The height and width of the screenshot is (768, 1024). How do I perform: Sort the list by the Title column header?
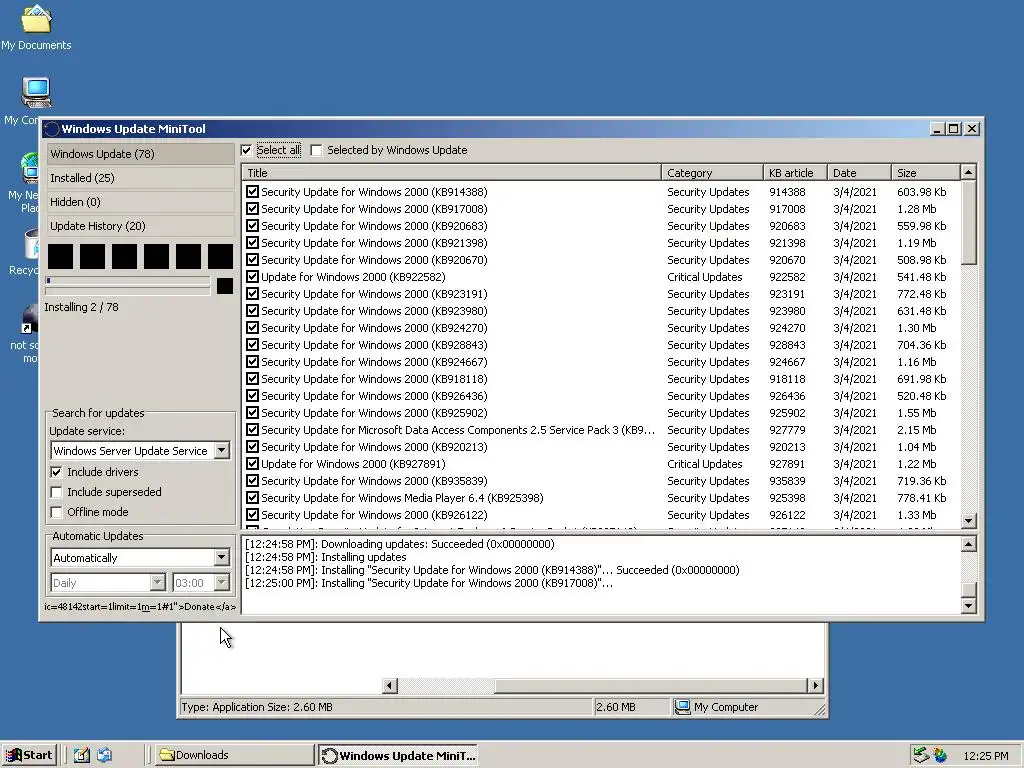pyautogui.click(x=452, y=173)
